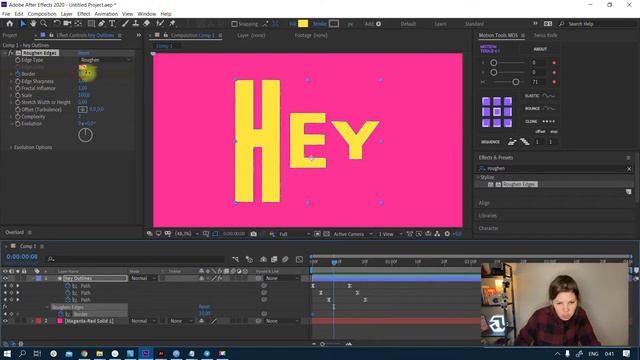Select the Eraser tool
The width and height of the screenshot is (640, 360).
tap(146, 24)
